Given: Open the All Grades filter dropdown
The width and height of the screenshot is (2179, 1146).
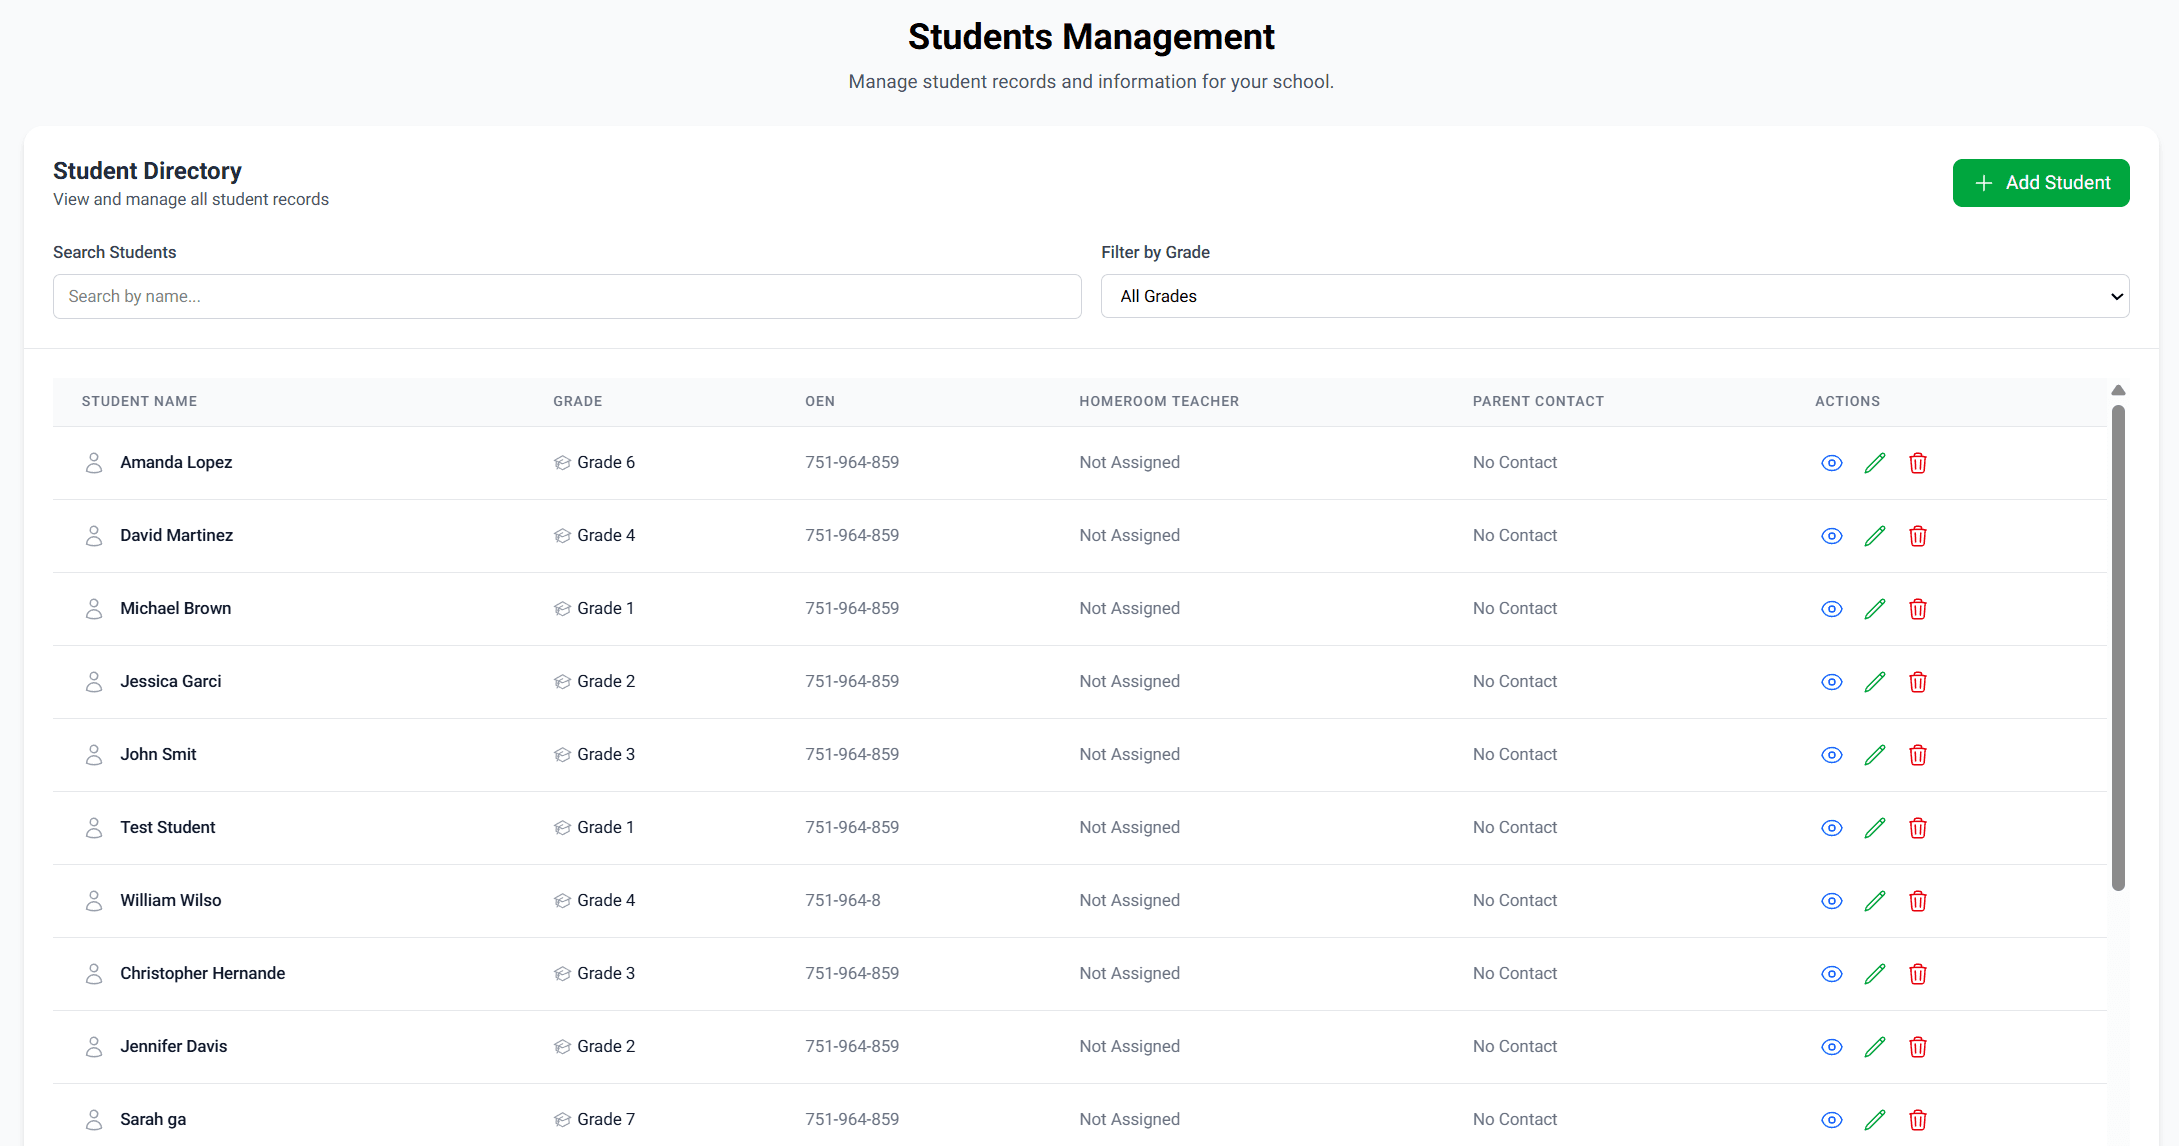Looking at the screenshot, I should 1614,296.
